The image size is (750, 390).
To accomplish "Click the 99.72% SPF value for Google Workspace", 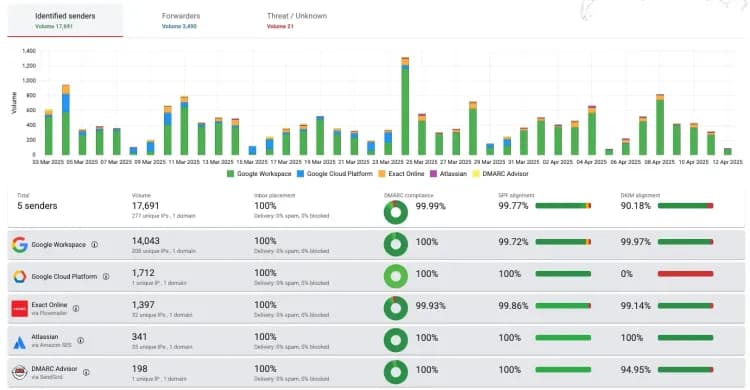I will click(x=513, y=242).
